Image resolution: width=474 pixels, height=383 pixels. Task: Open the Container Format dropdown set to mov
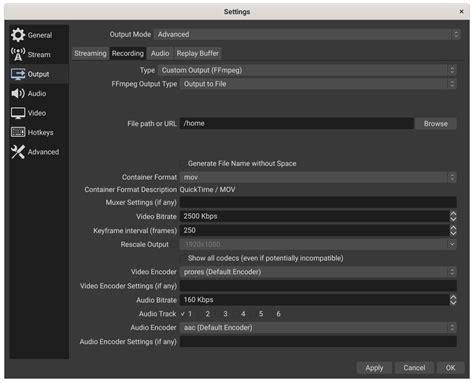[x=318, y=177]
